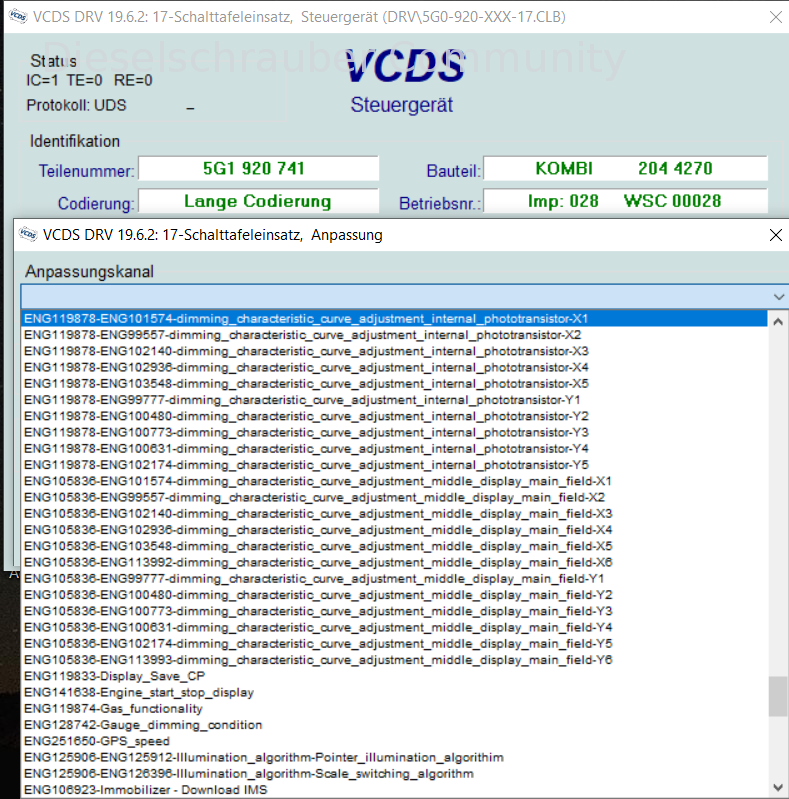This screenshot has height=799, width=789.
Task: Close the Steuergerät window
Action: coord(776,17)
